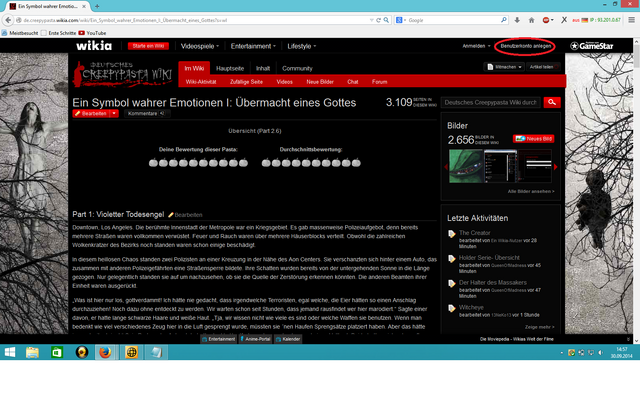Open the Kommentare button
640x405 pixels.
[x=147, y=113]
